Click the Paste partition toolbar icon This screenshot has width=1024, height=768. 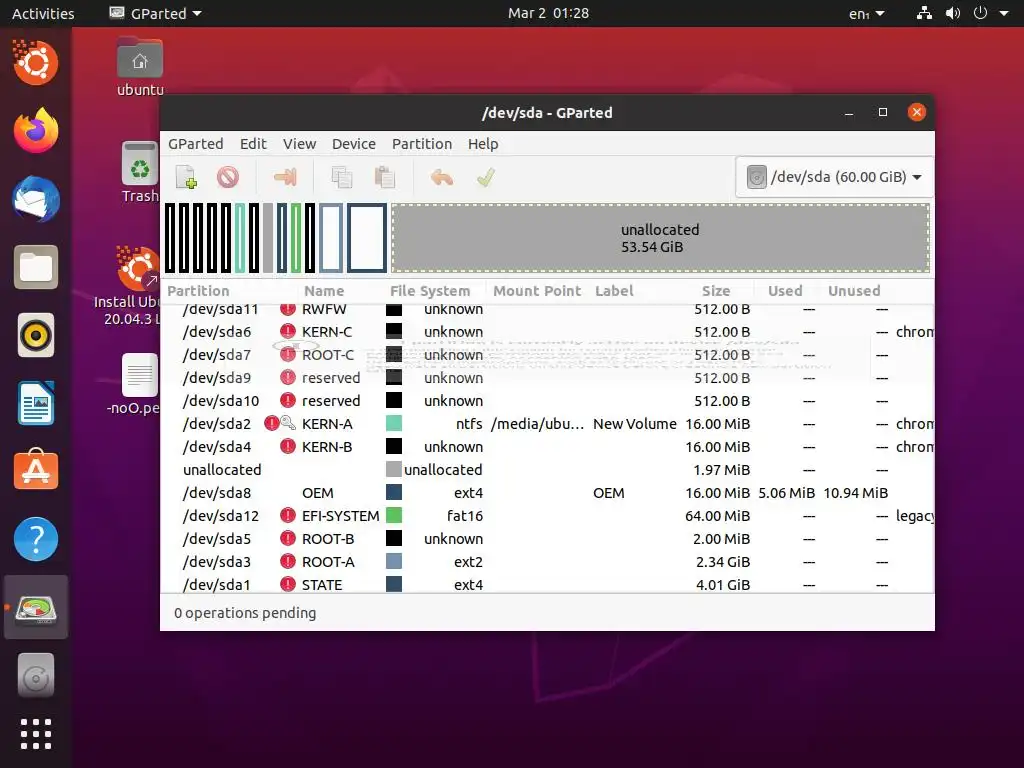pyautogui.click(x=385, y=177)
